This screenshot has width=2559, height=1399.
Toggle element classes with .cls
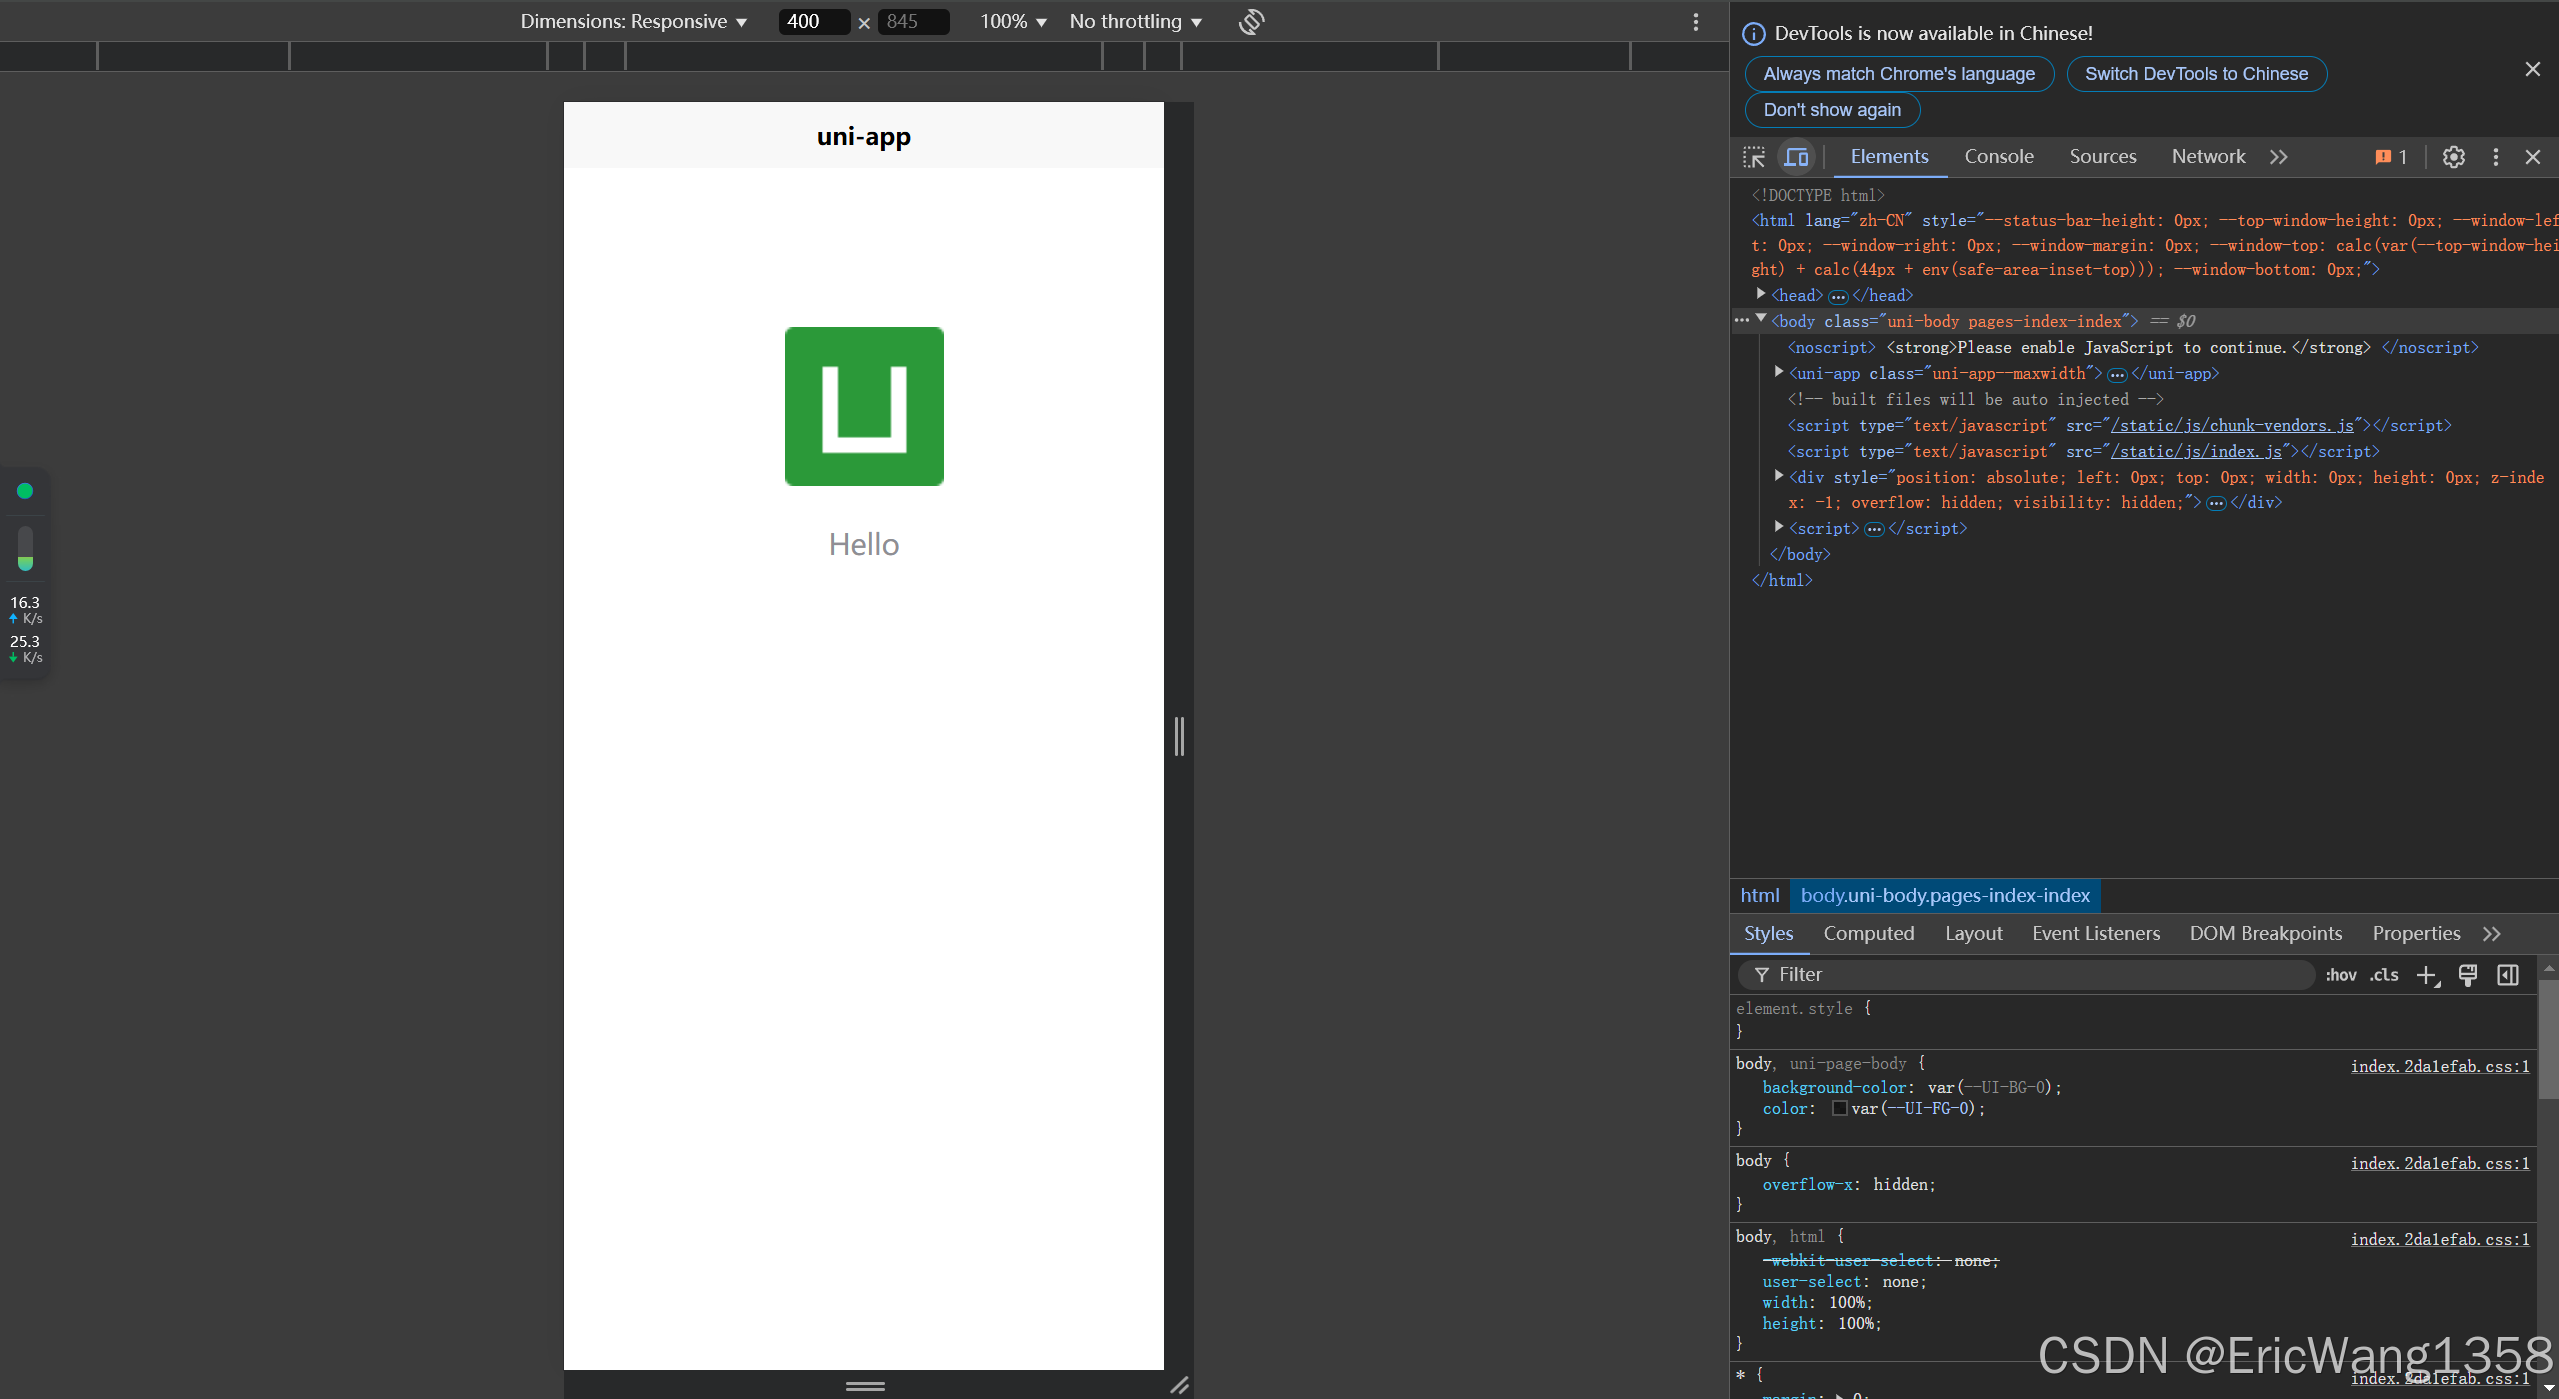[x=2384, y=975]
